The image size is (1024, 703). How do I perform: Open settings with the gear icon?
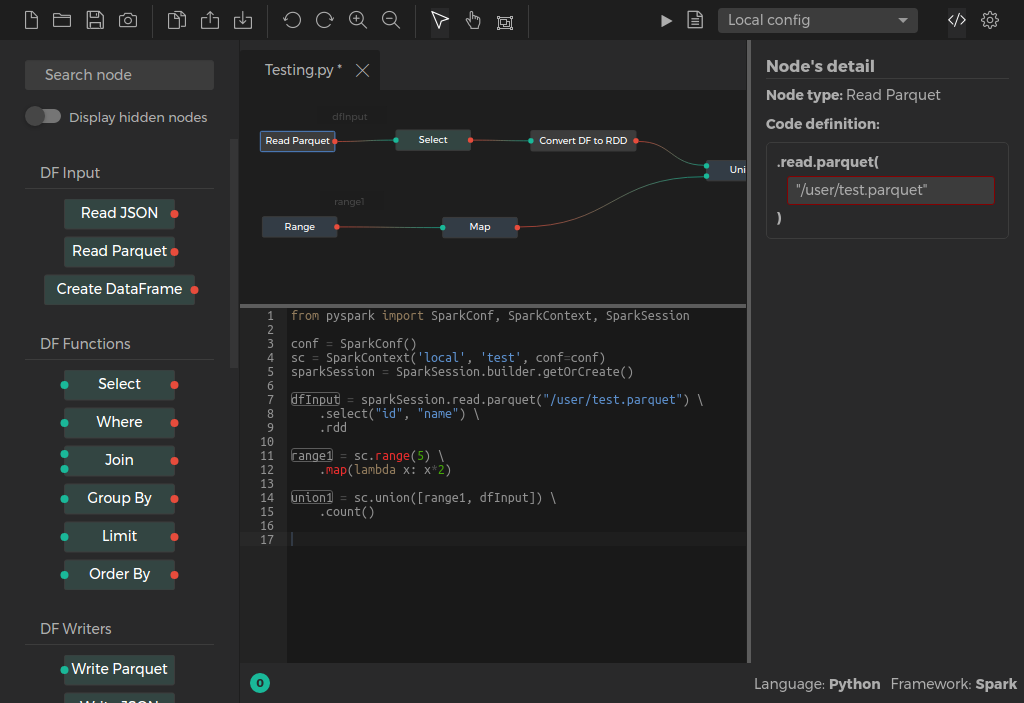tap(990, 20)
